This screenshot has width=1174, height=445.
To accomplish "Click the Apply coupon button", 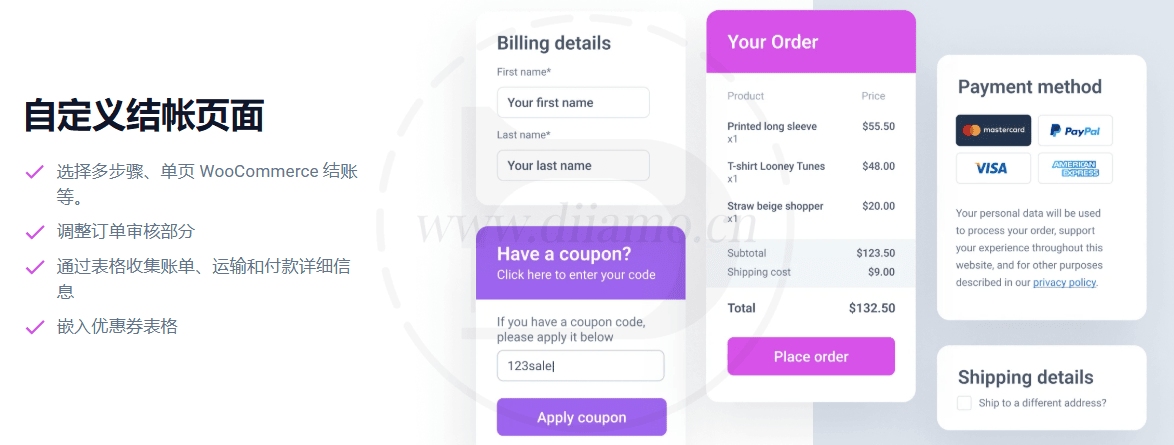I will (581, 417).
